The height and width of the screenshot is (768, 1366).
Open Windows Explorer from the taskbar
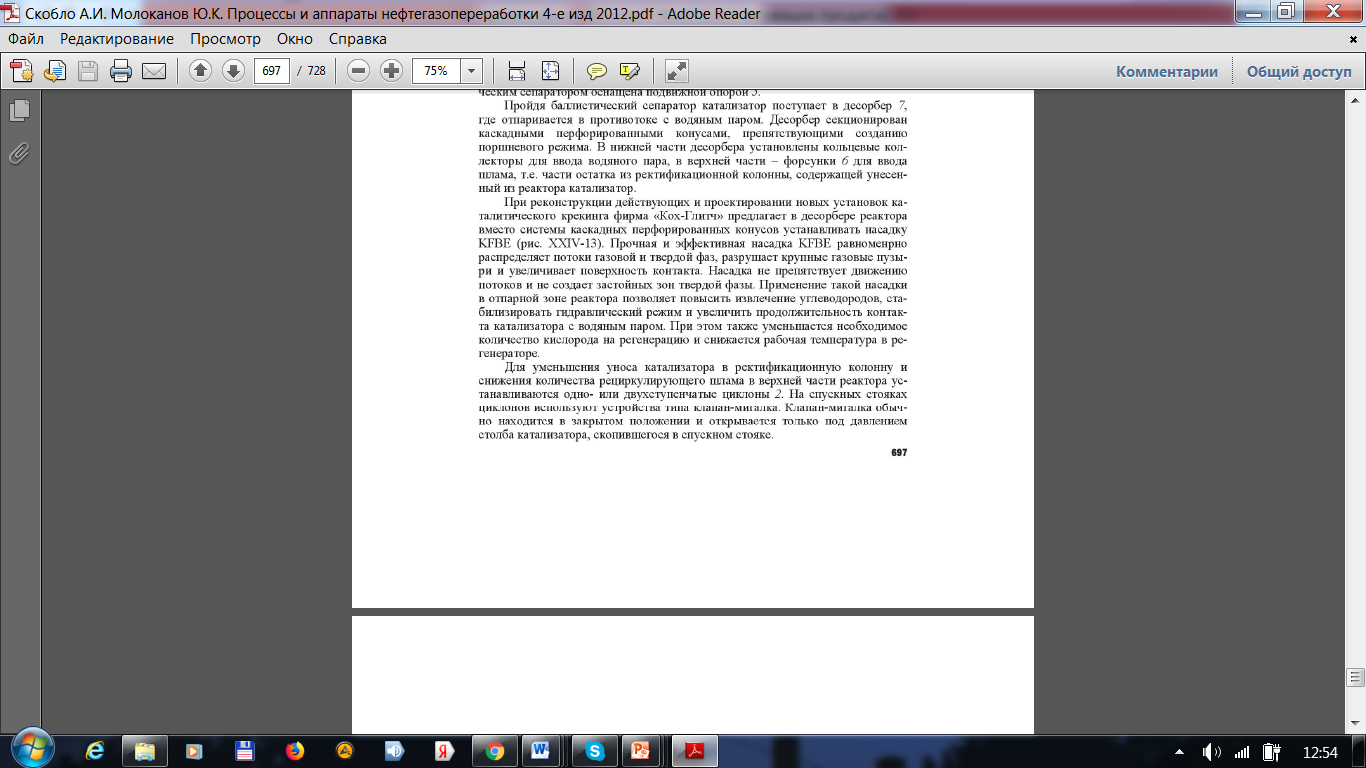click(x=146, y=750)
